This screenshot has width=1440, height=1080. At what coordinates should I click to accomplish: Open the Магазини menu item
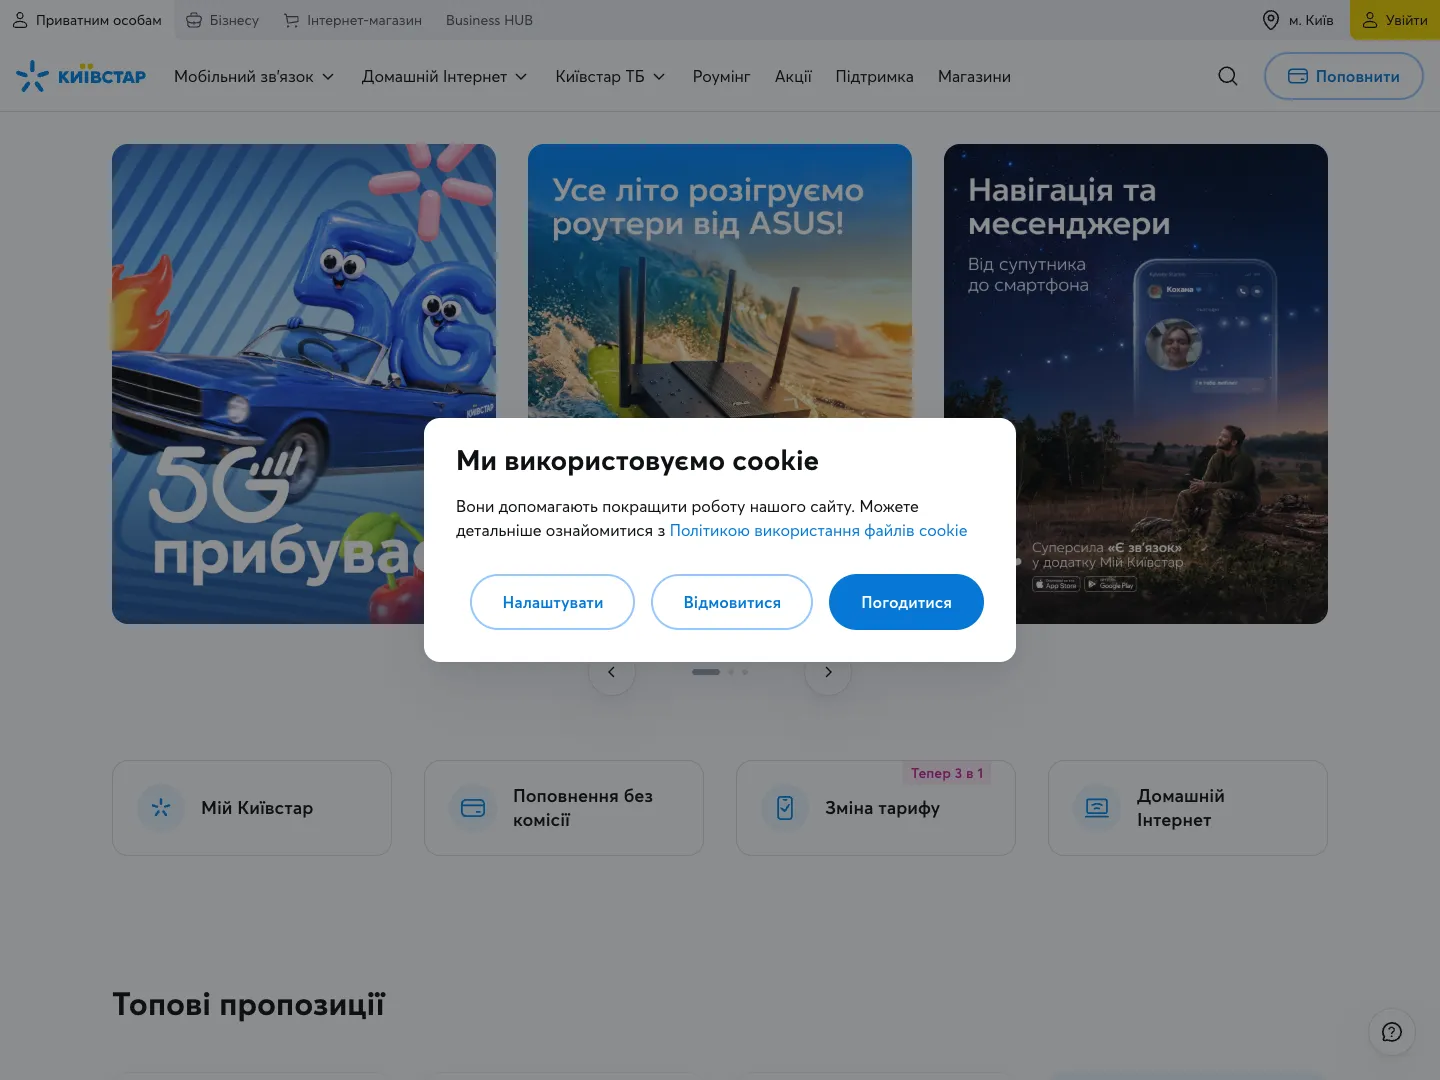[x=974, y=76]
